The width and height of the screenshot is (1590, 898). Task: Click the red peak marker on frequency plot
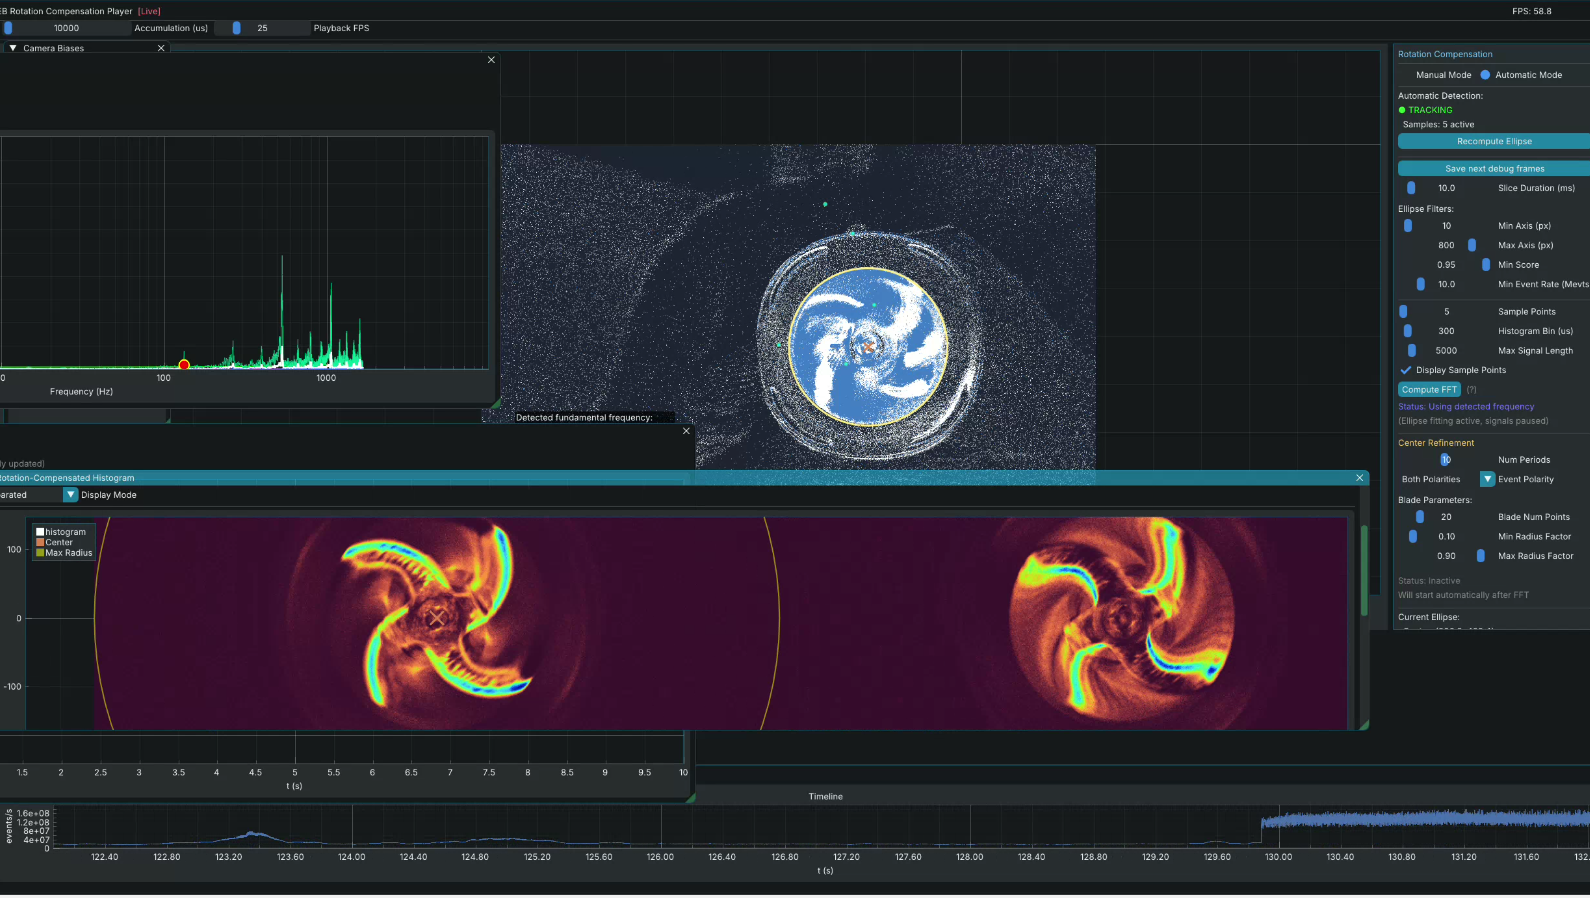click(184, 365)
